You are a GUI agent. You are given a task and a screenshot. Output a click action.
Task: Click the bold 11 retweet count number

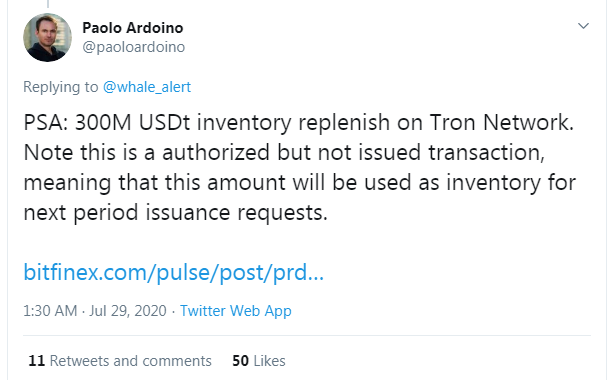coord(37,361)
